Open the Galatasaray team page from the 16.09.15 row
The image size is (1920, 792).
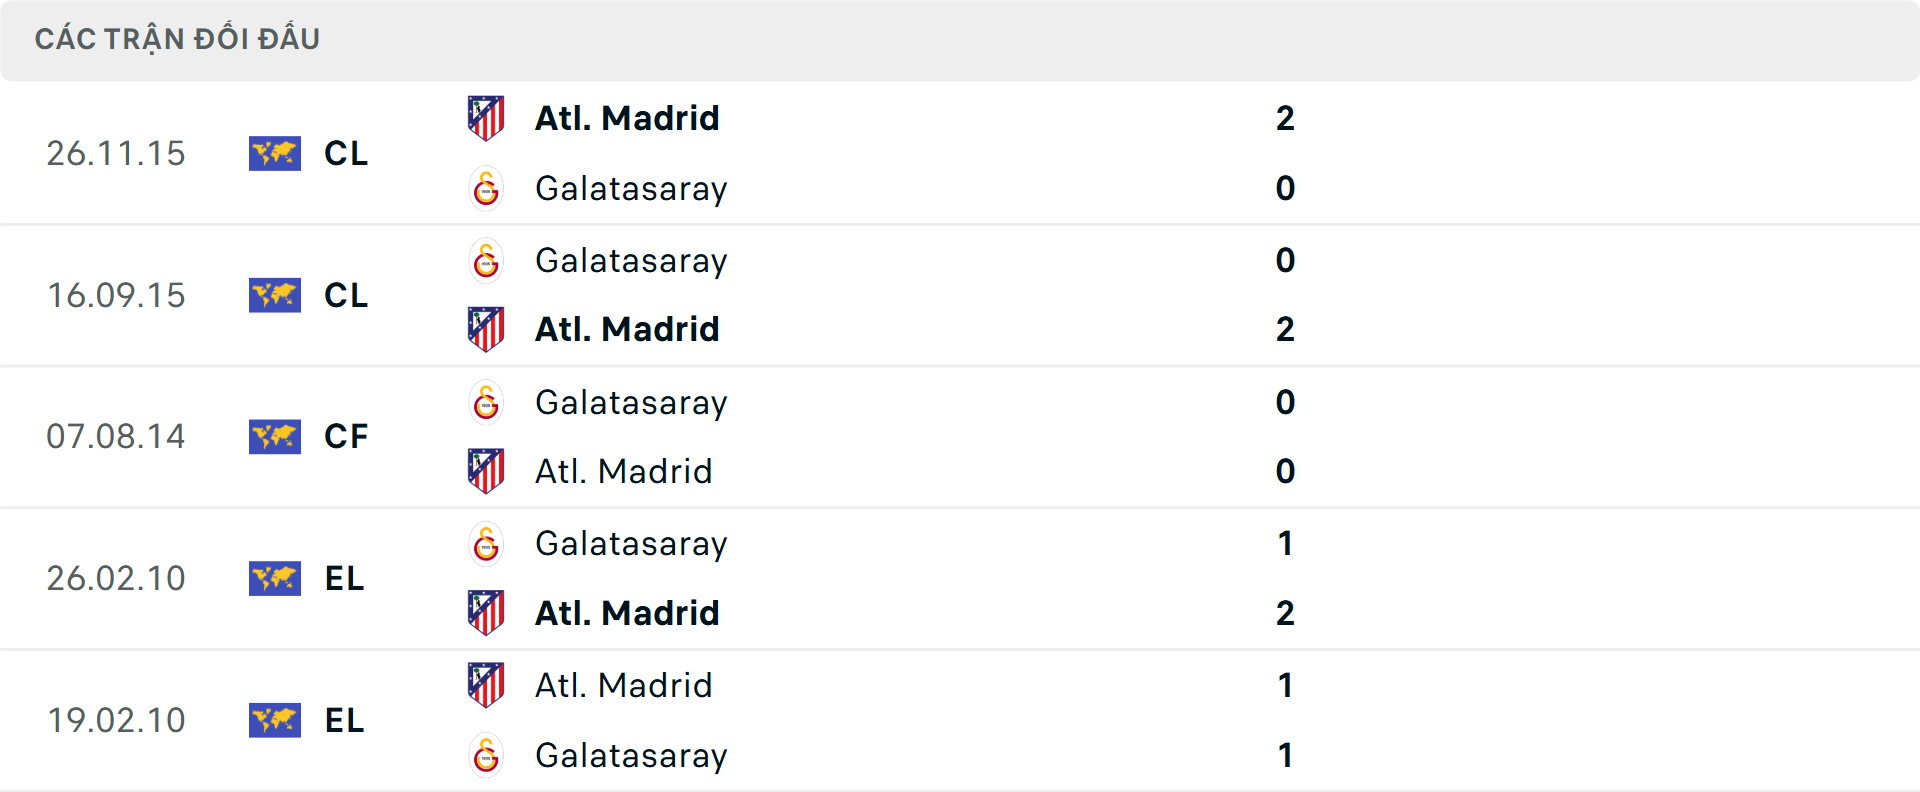coord(631,260)
